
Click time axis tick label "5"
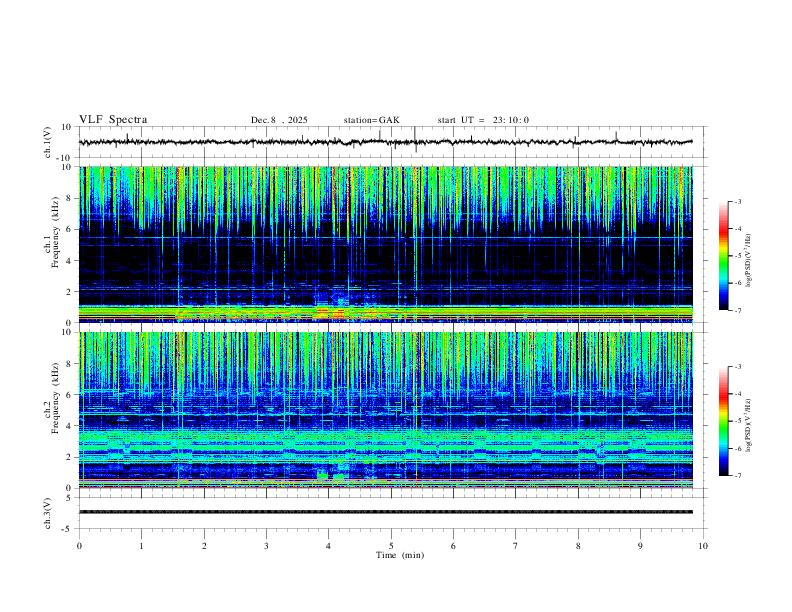(x=391, y=546)
